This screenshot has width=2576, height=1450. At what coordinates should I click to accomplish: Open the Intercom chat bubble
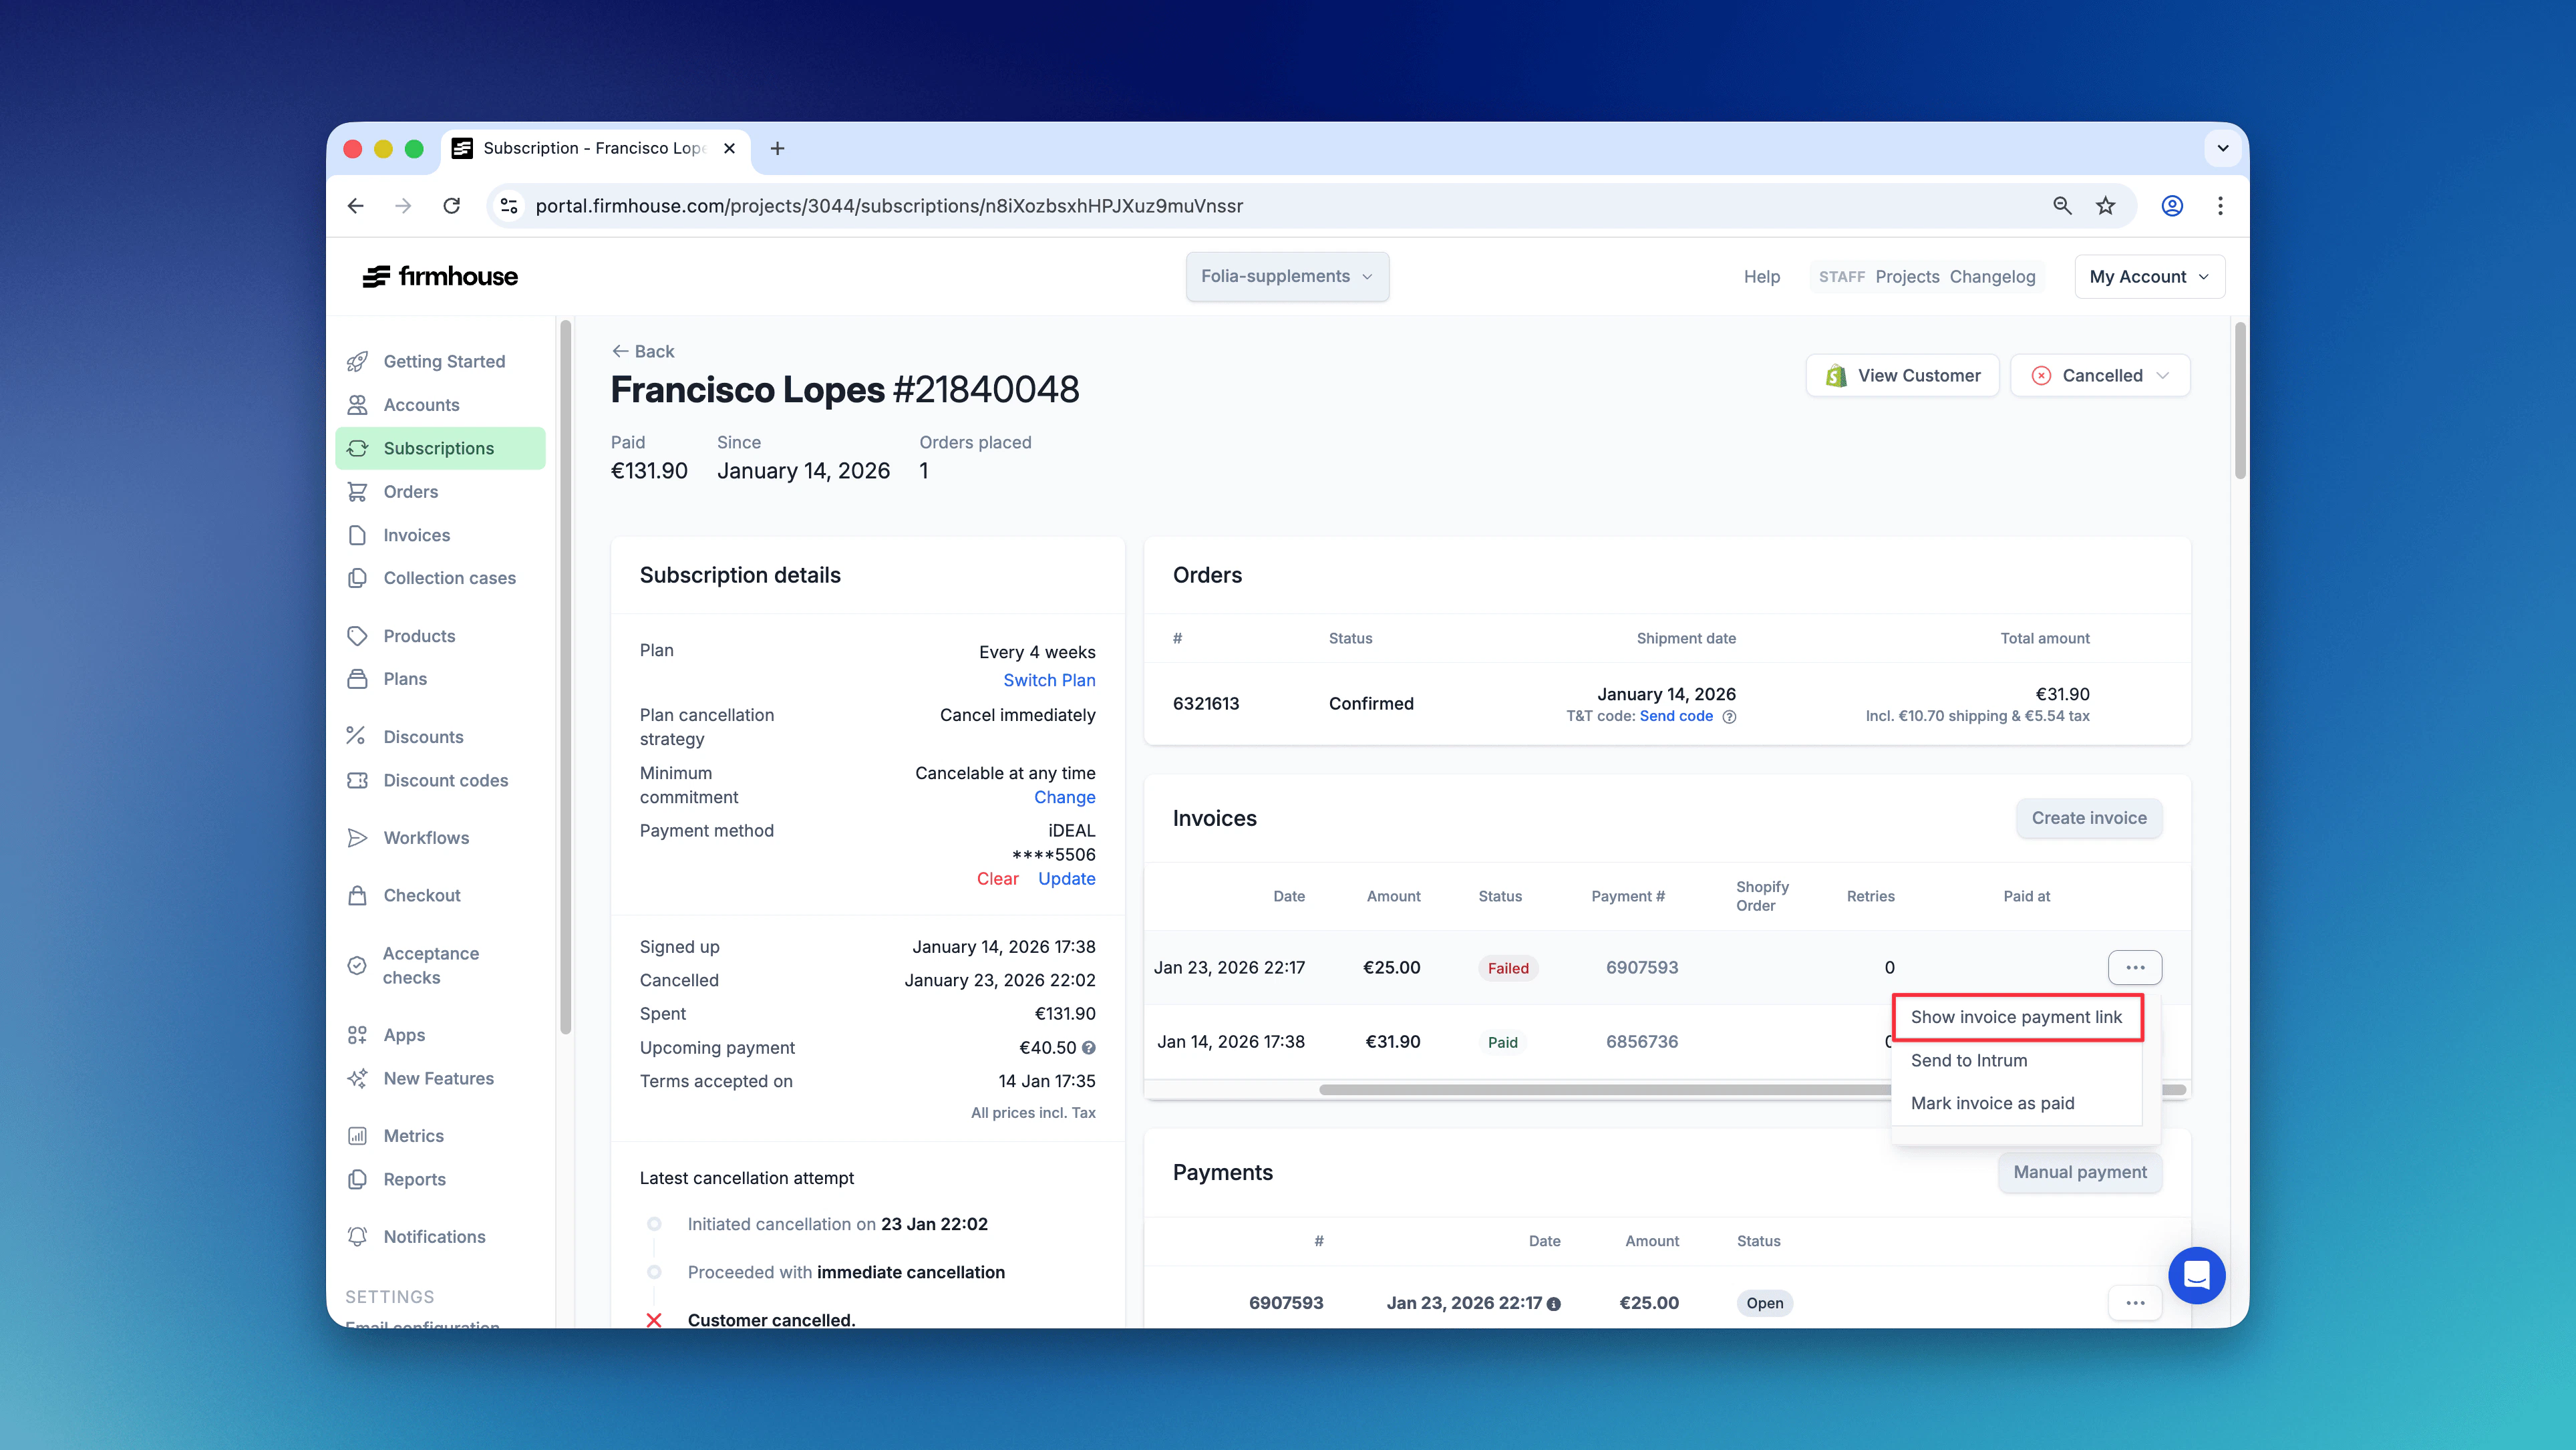[2197, 1275]
